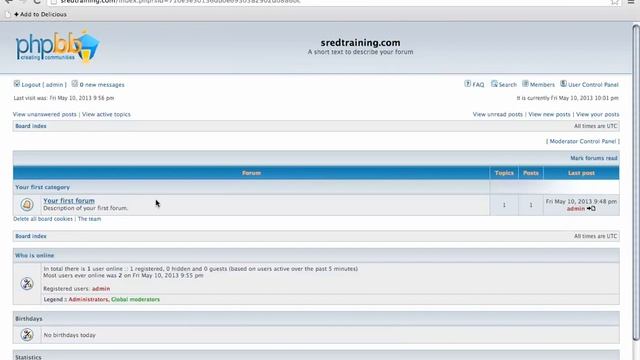The width and height of the screenshot is (640, 360).
Task: Click Delete all board cookies
Action: pyautogui.click(x=43, y=219)
